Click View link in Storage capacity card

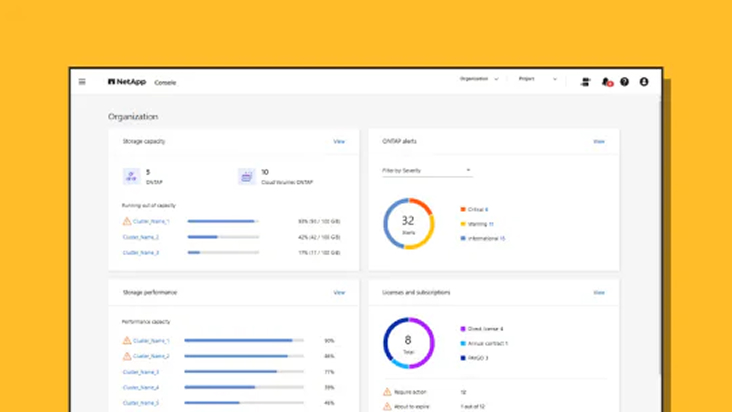339,141
